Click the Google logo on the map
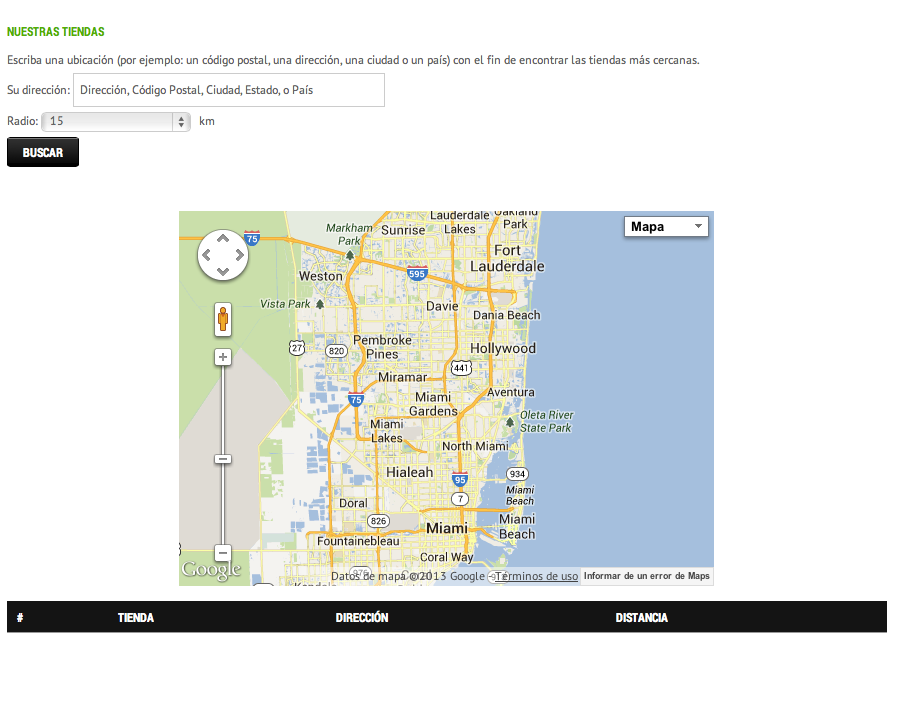Screen dimensions: 921x717 pyautogui.click(x=211, y=570)
